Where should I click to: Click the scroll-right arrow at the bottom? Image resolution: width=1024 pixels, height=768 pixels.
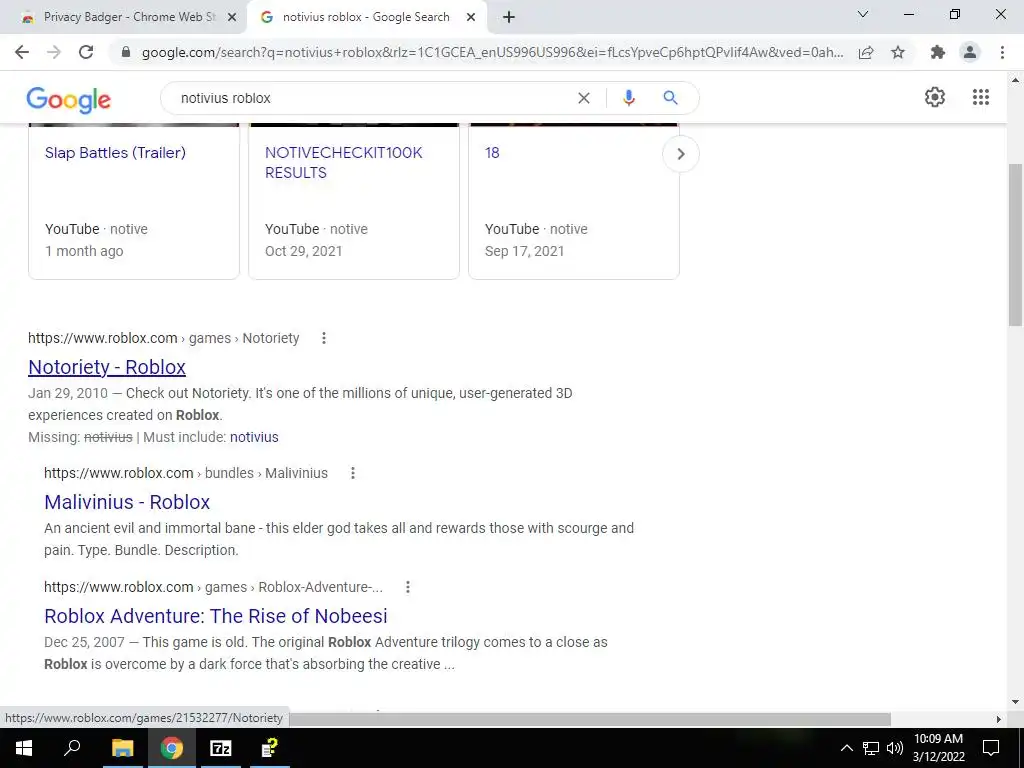[998, 719]
